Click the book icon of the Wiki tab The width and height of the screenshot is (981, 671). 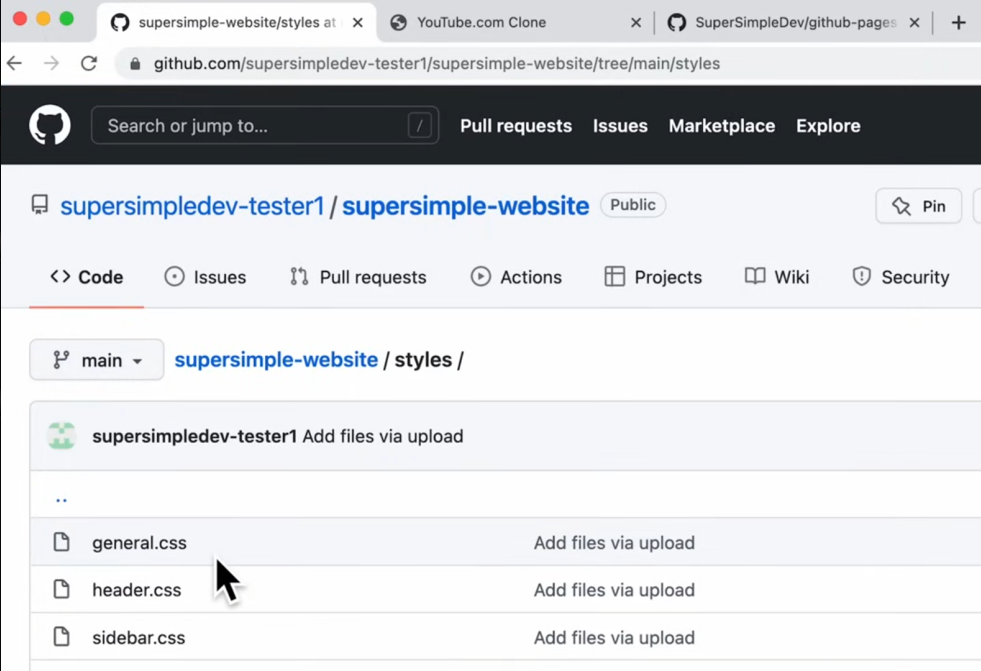[x=755, y=276]
